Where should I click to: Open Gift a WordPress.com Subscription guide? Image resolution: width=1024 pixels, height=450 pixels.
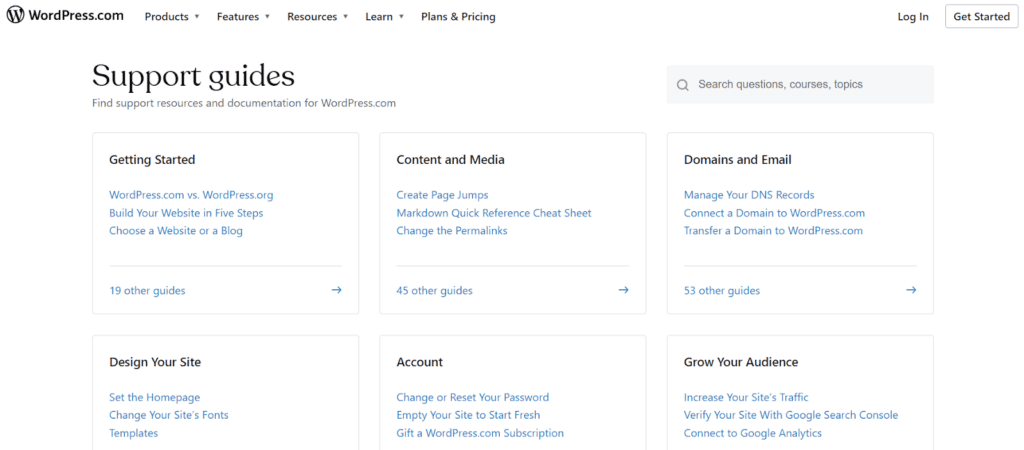coord(480,433)
